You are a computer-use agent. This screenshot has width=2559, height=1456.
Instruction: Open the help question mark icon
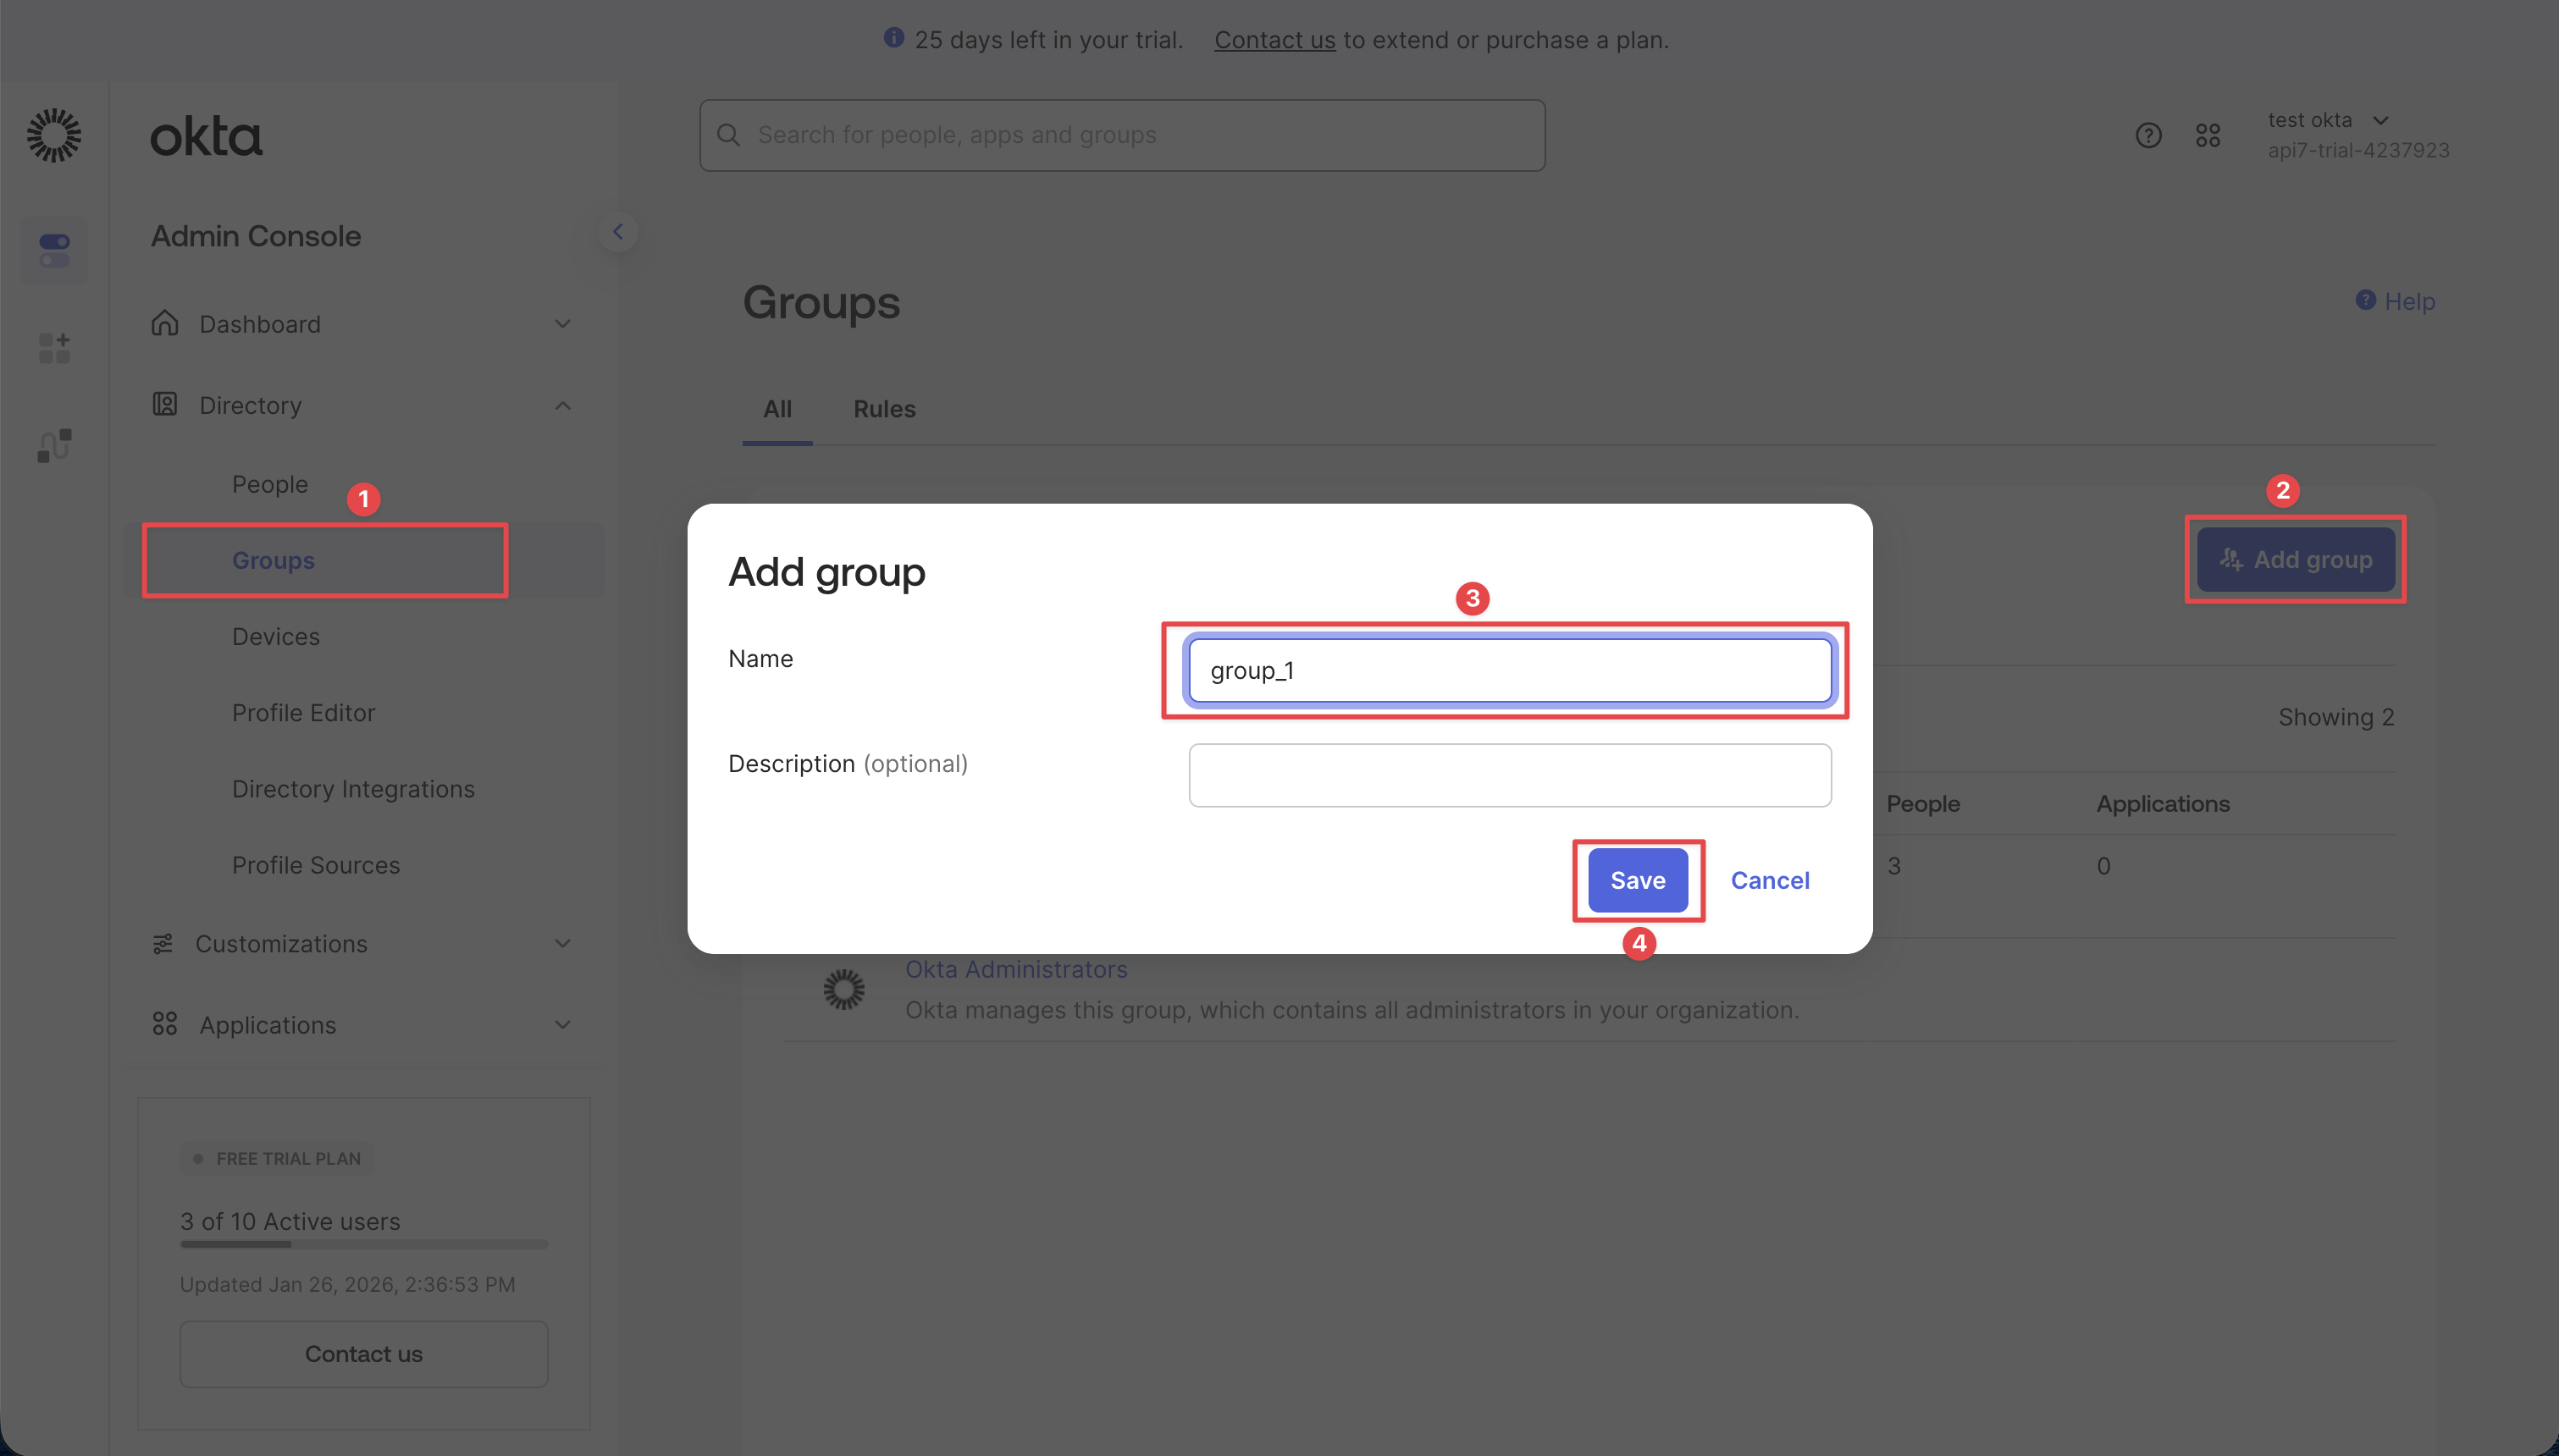point(2148,135)
